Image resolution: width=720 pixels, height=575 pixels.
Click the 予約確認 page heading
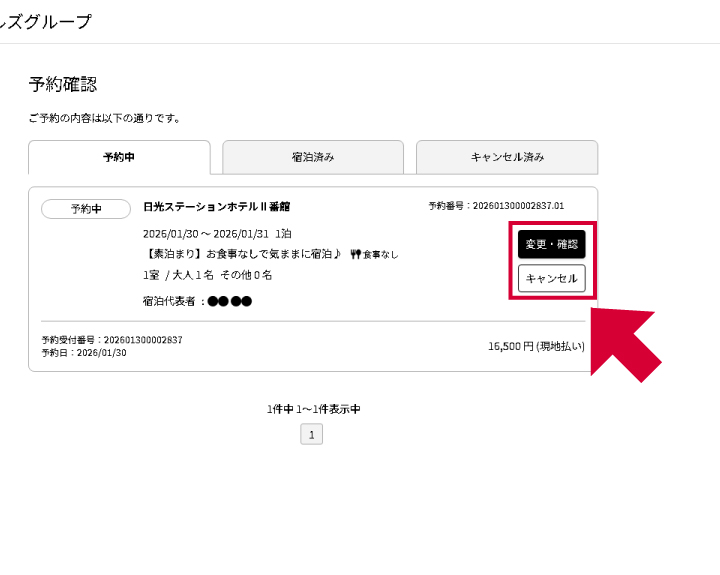(x=63, y=84)
